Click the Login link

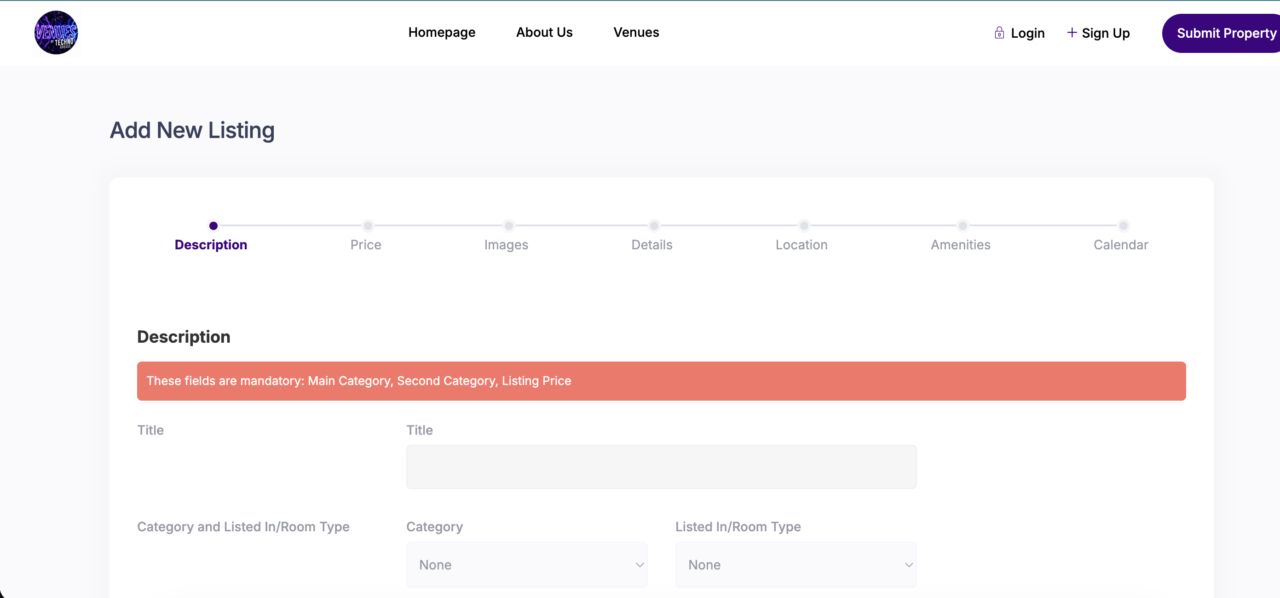pyautogui.click(x=1027, y=33)
